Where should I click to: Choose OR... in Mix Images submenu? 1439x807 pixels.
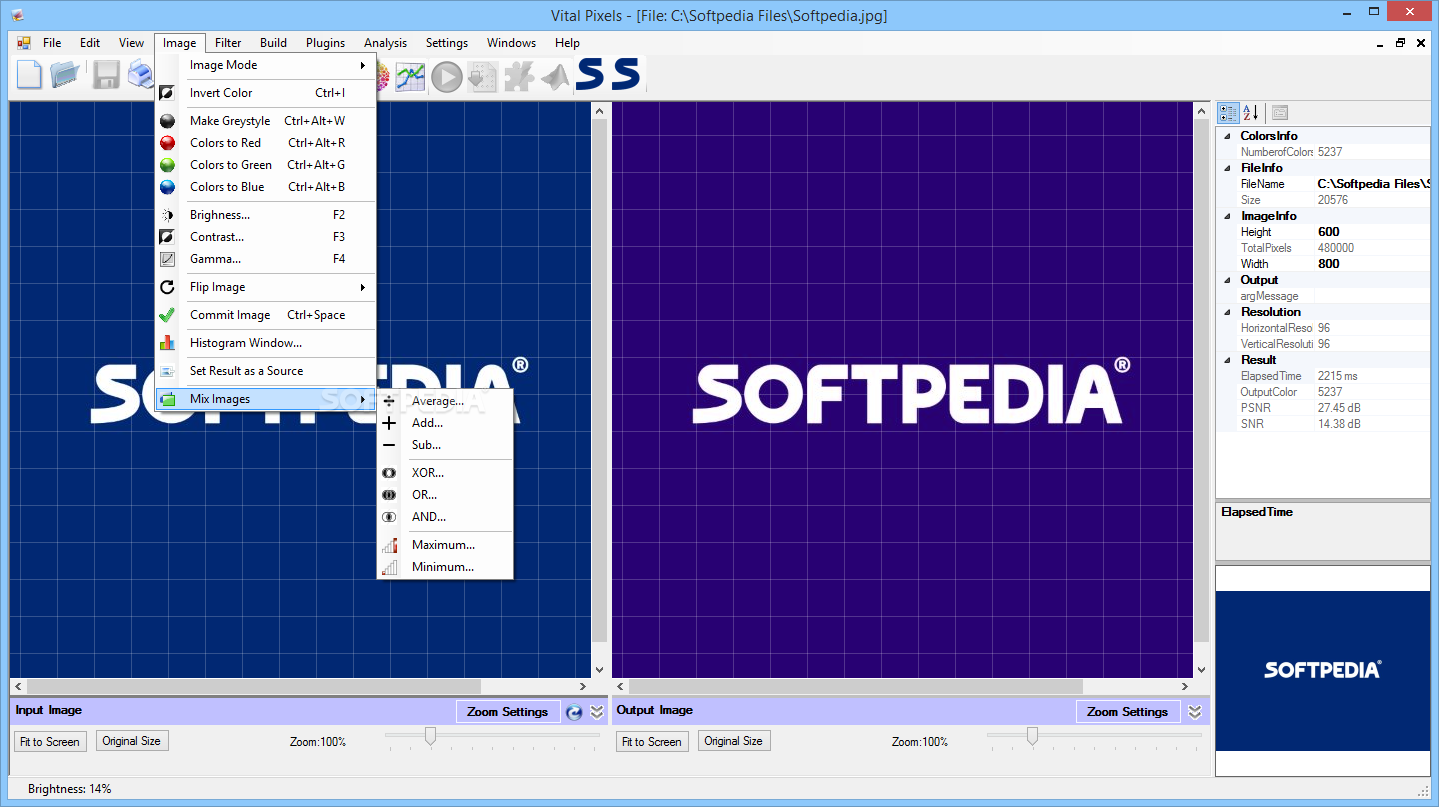[x=445, y=495]
